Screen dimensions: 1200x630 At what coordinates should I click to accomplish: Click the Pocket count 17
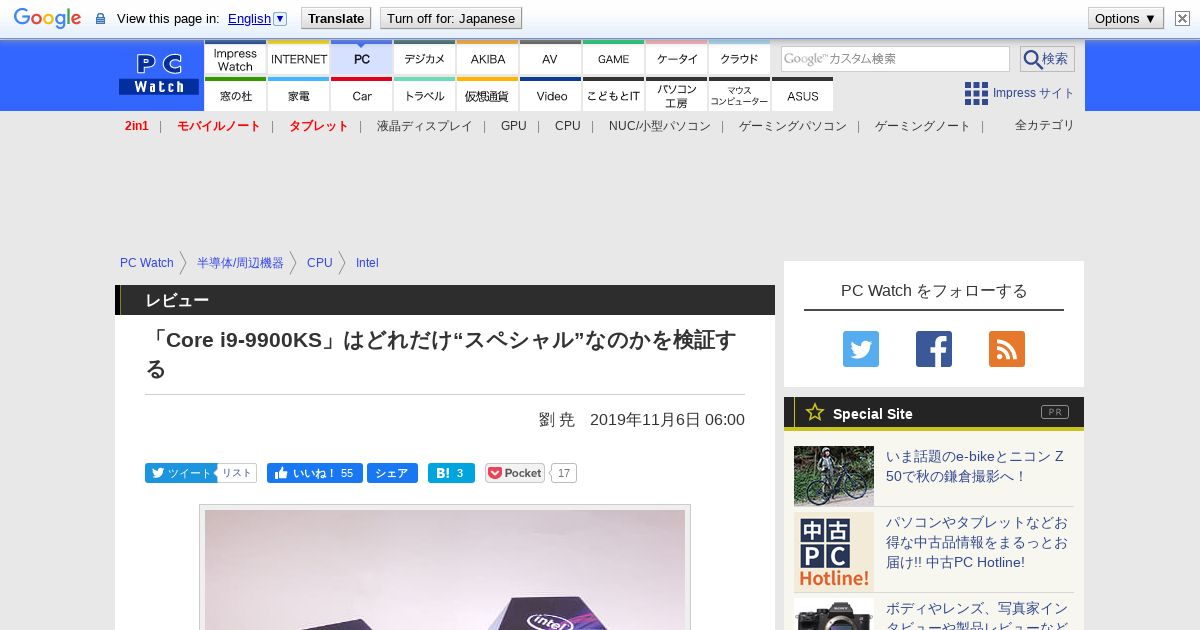564,473
